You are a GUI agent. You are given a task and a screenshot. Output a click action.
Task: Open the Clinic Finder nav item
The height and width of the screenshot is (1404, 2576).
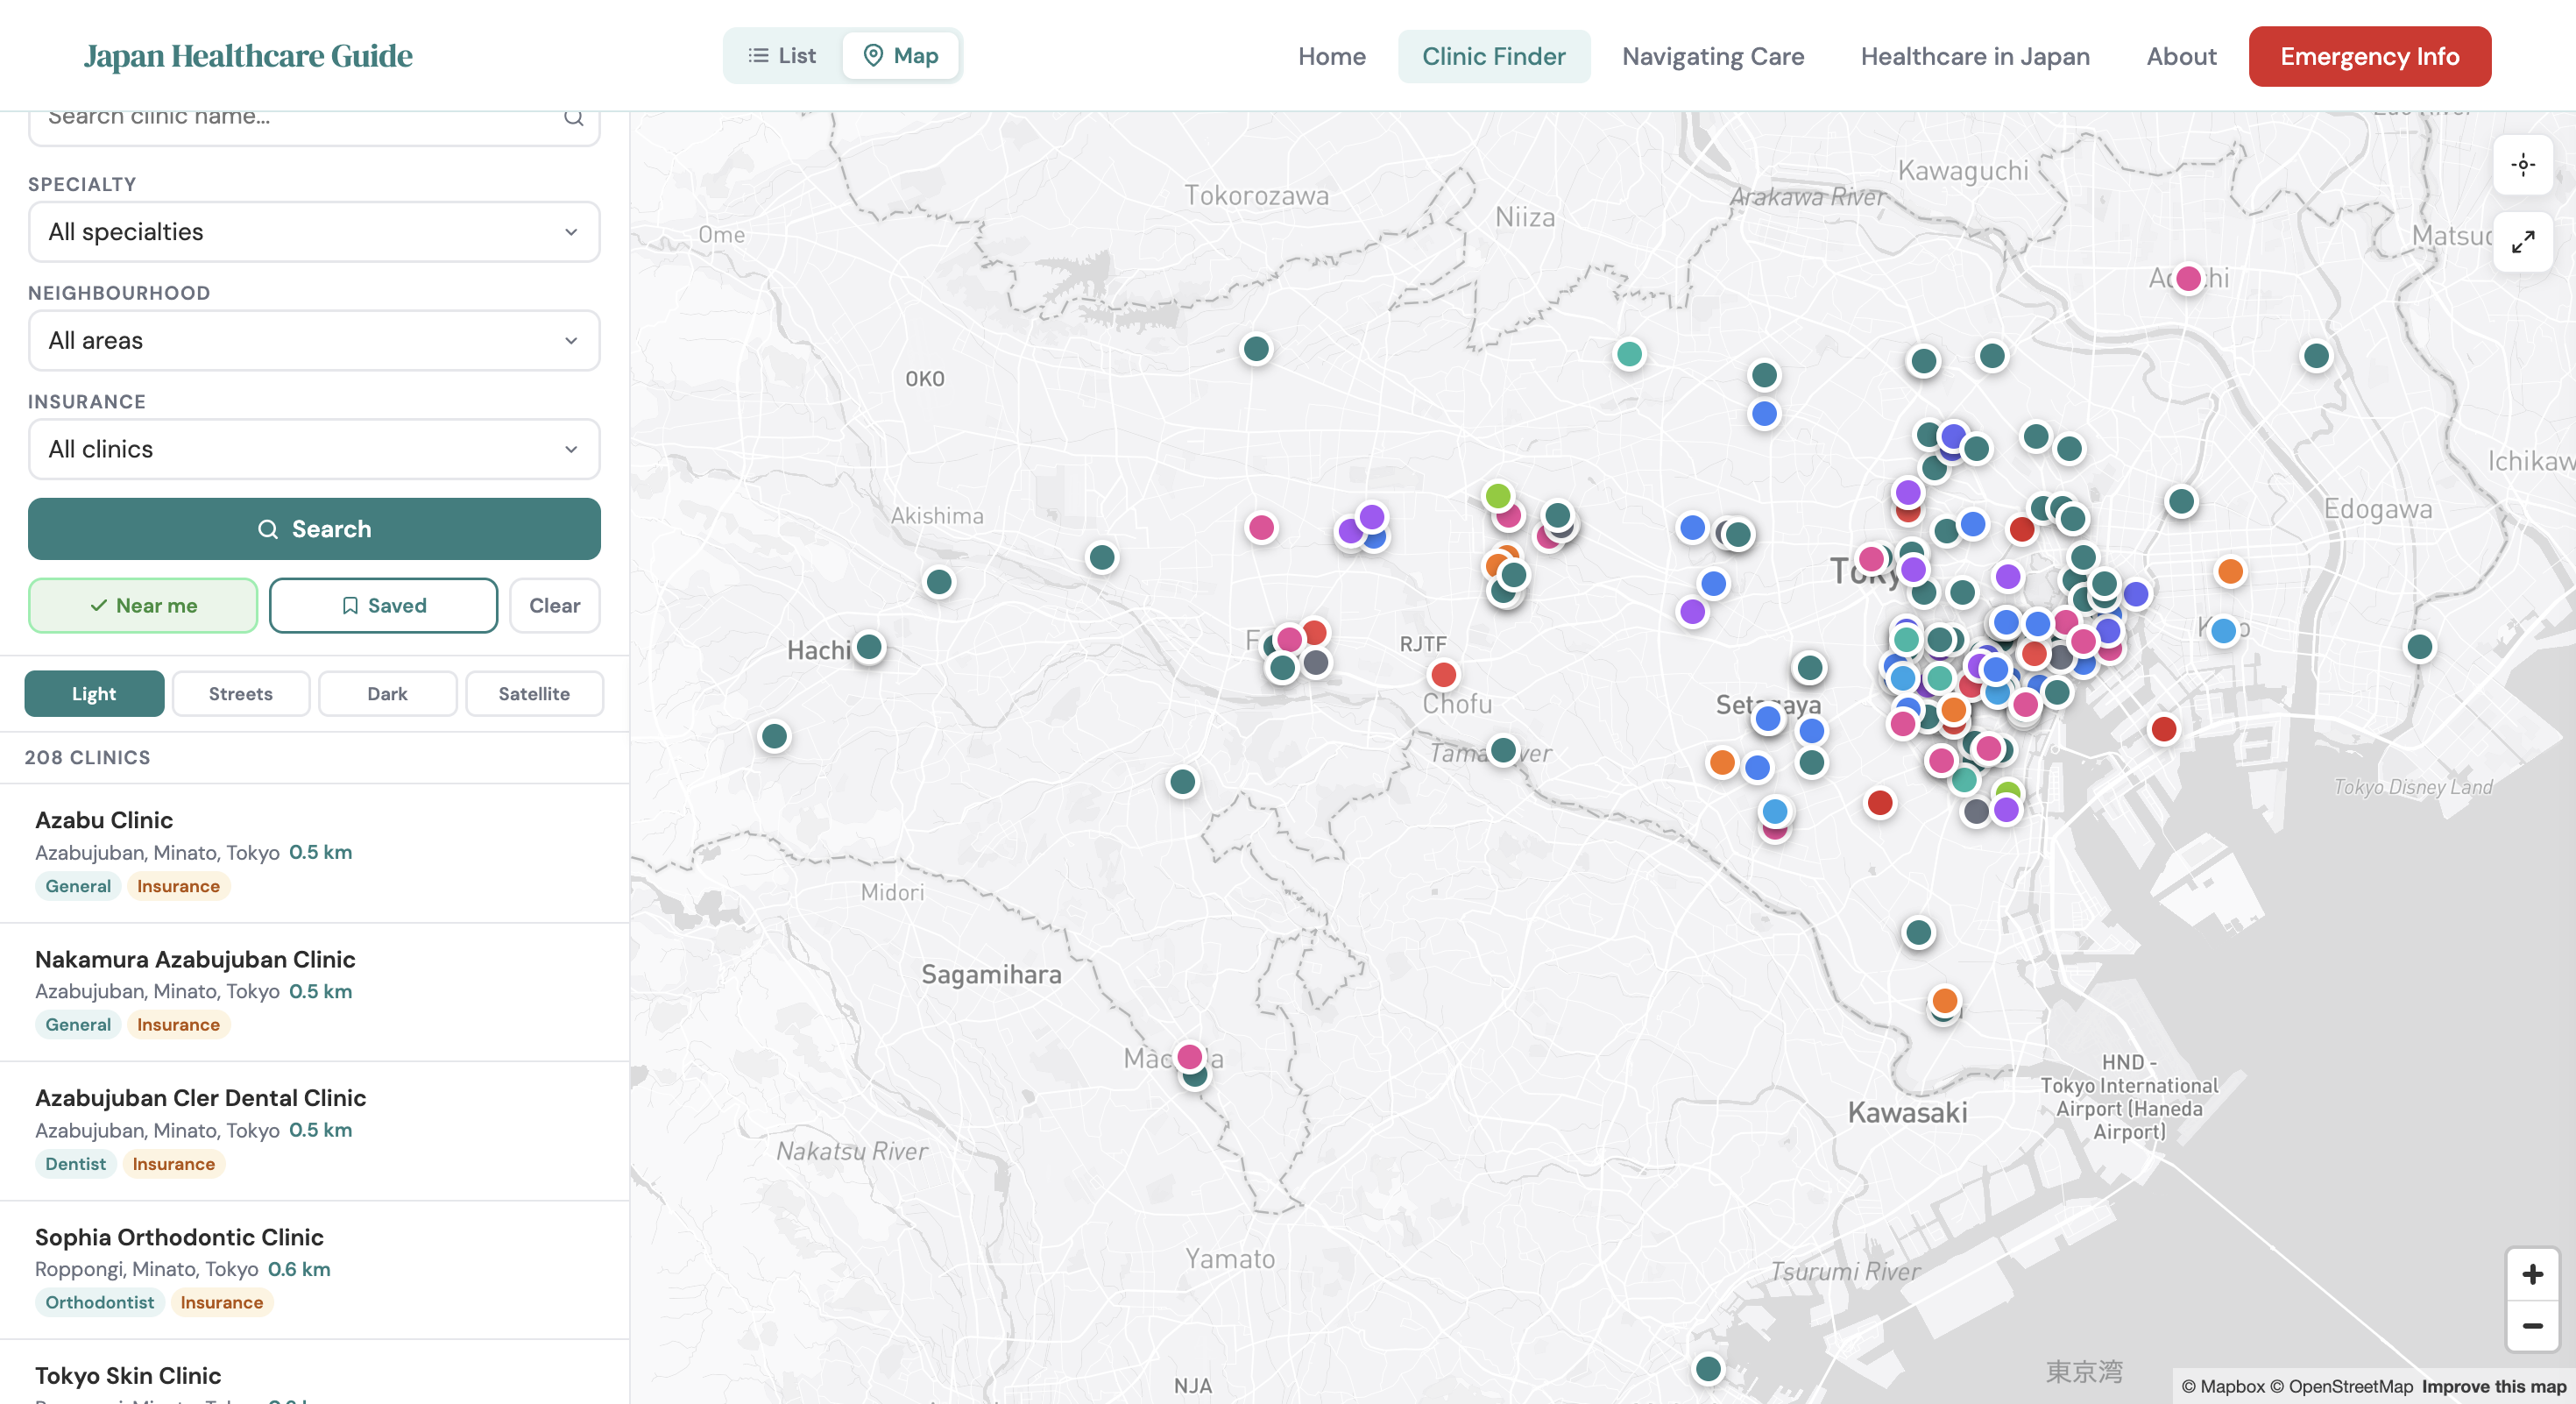pyautogui.click(x=1493, y=57)
